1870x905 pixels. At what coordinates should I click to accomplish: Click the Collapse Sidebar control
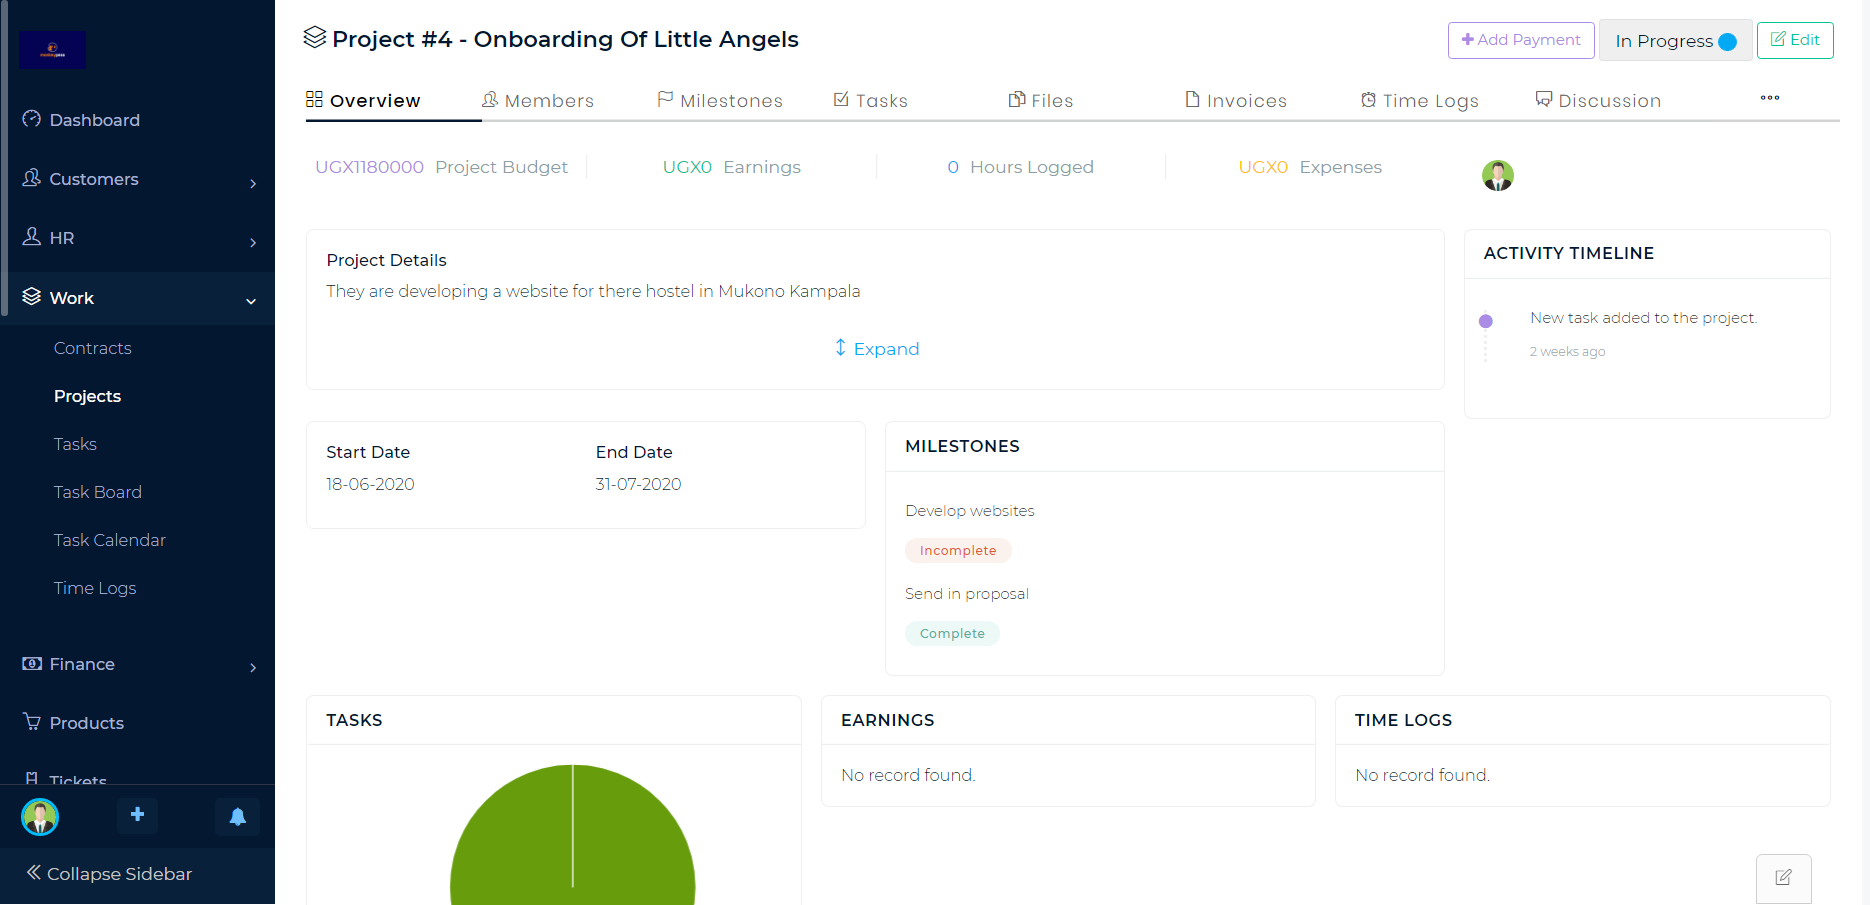click(x=110, y=874)
